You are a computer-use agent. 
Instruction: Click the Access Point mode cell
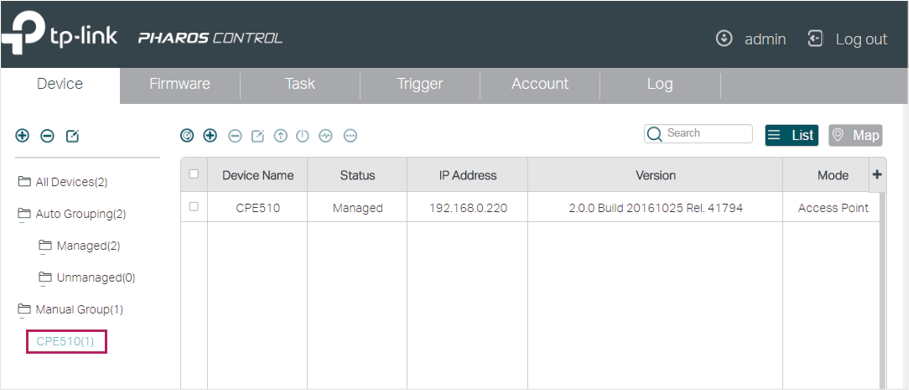833,208
